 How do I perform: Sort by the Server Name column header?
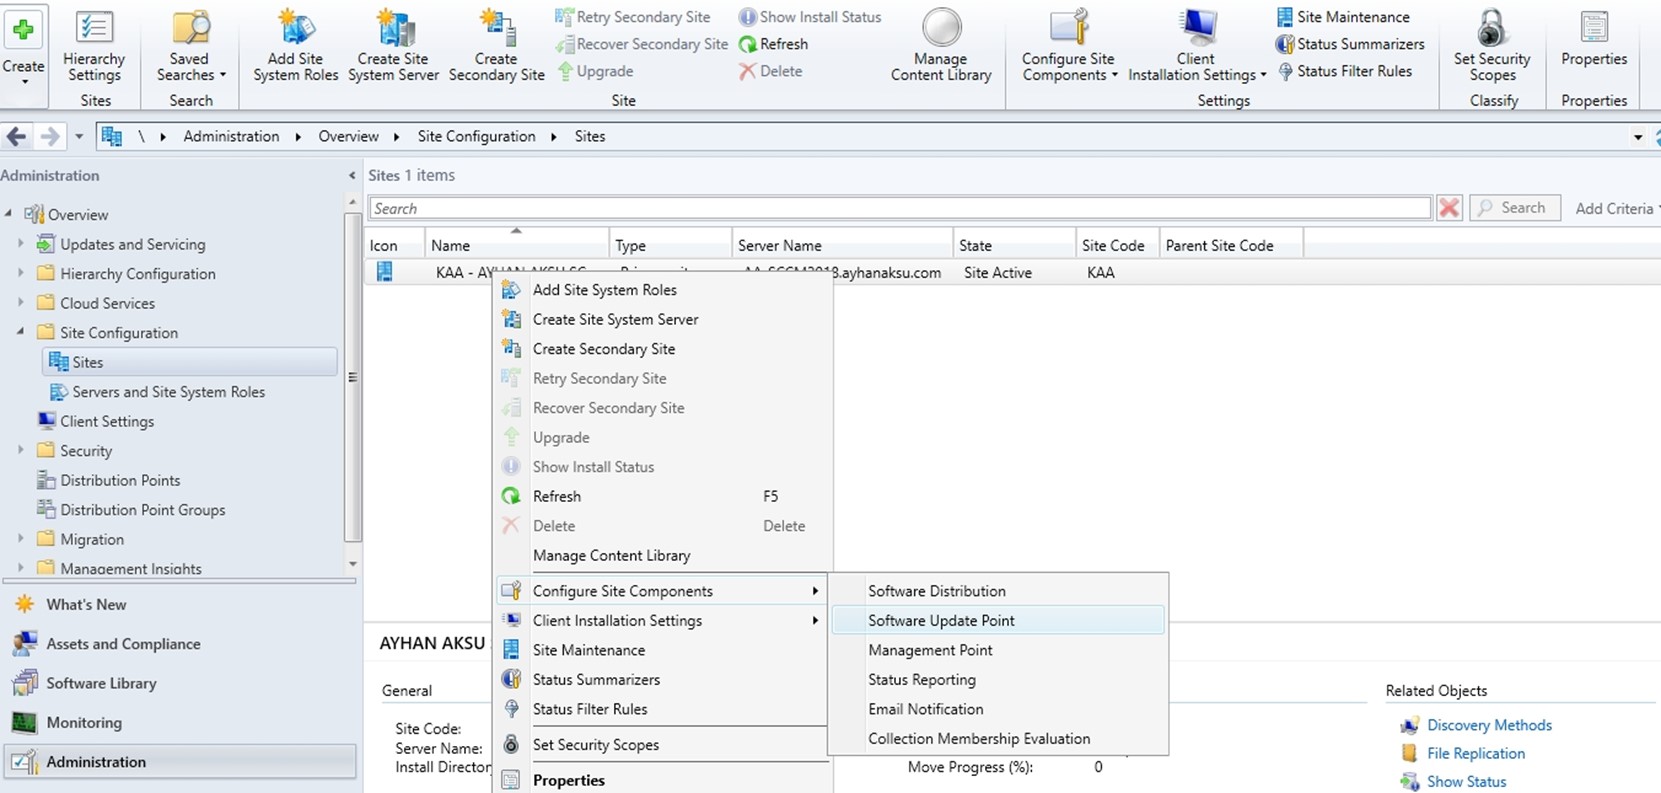tap(842, 245)
